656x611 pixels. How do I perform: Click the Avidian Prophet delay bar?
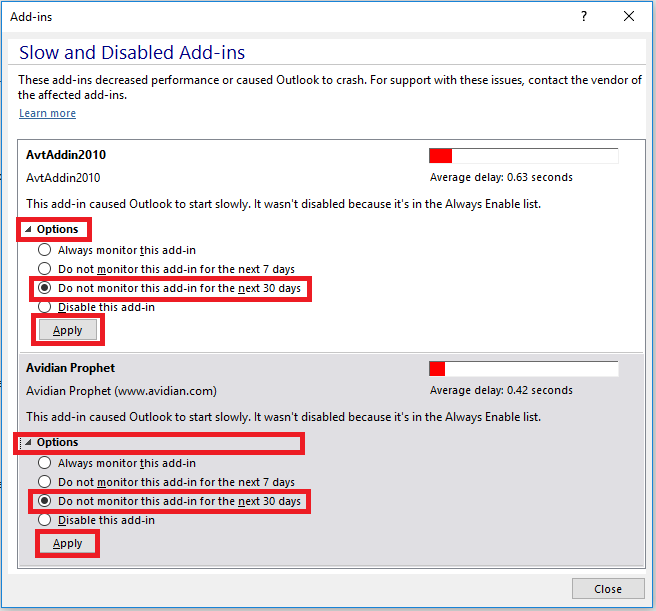[x=523, y=369]
